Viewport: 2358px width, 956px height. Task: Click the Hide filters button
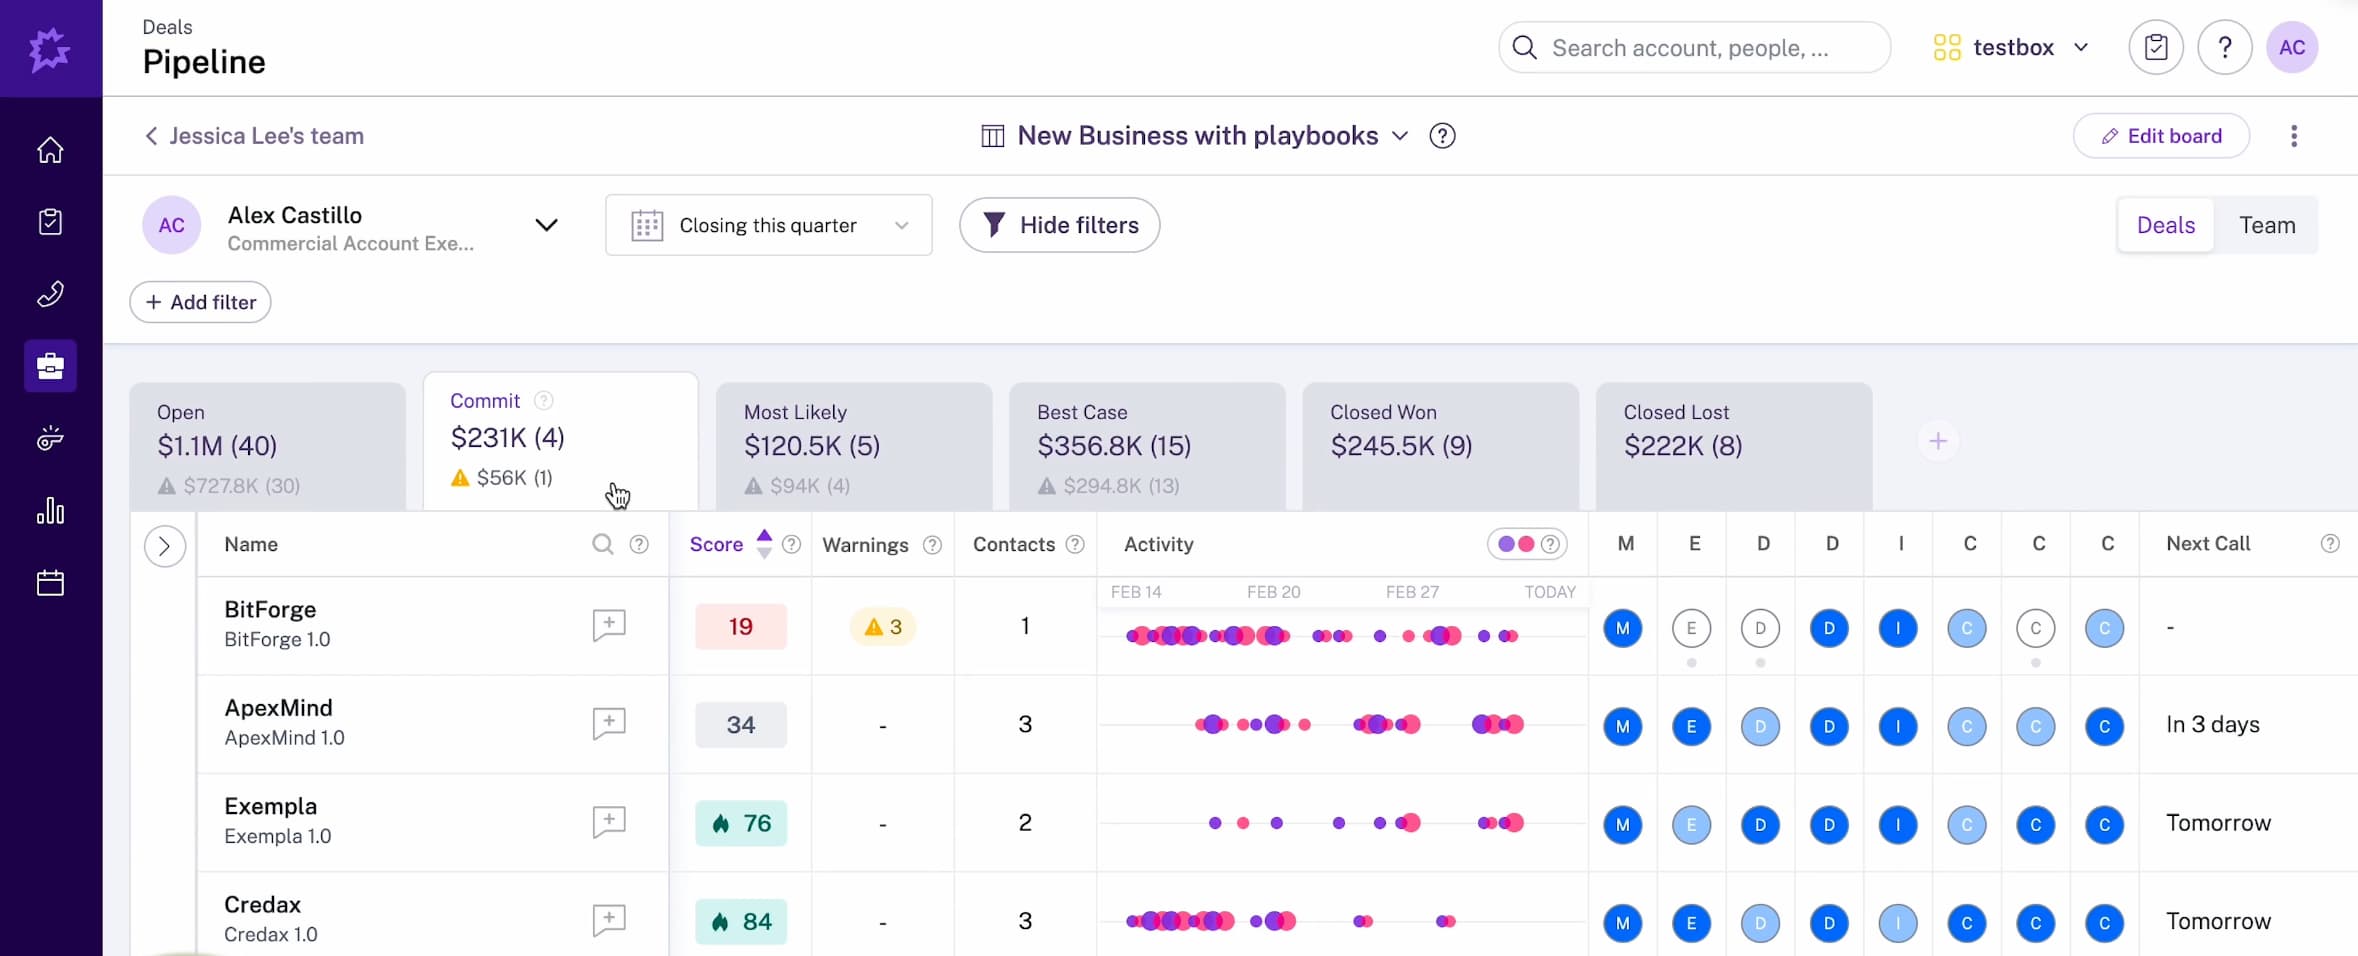coord(1059,225)
